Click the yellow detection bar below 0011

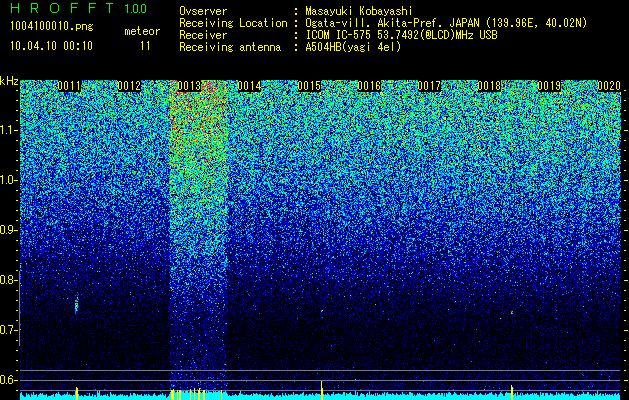pos(77,393)
